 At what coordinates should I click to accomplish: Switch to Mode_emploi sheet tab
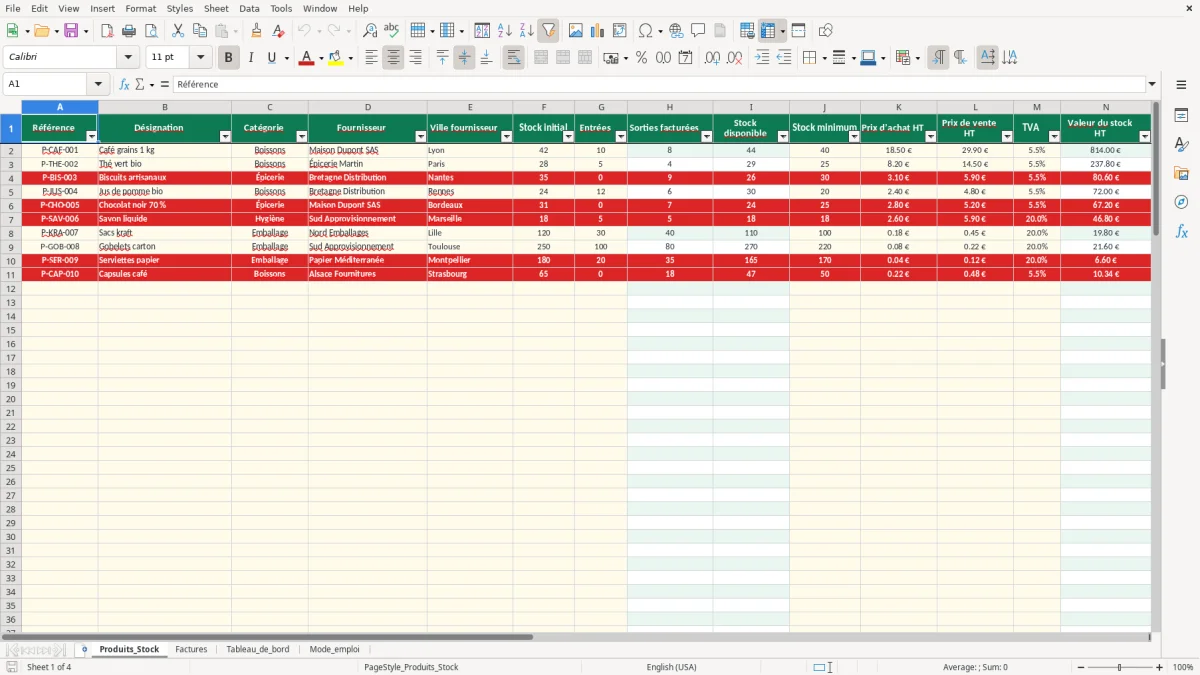[334, 649]
